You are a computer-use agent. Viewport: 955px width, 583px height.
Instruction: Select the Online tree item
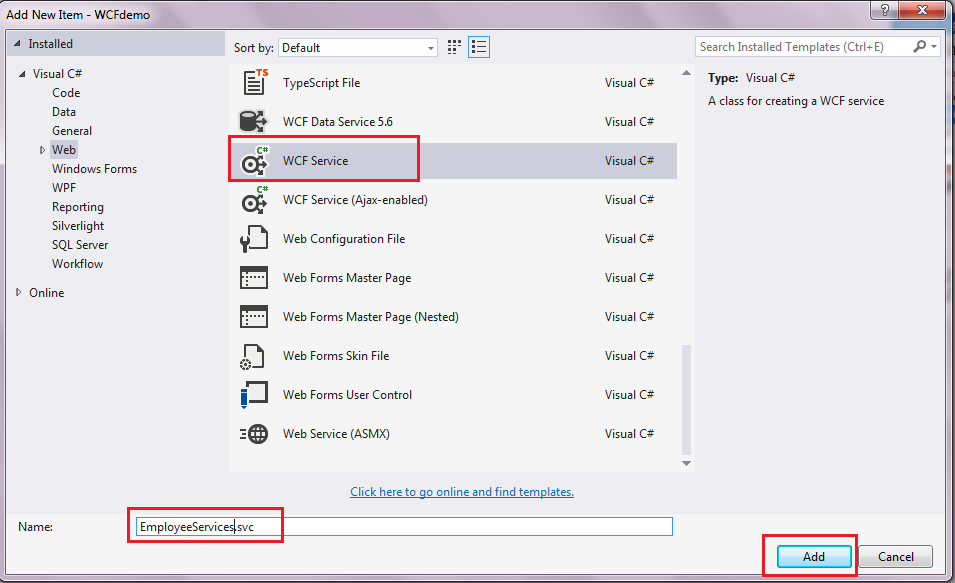tap(46, 292)
